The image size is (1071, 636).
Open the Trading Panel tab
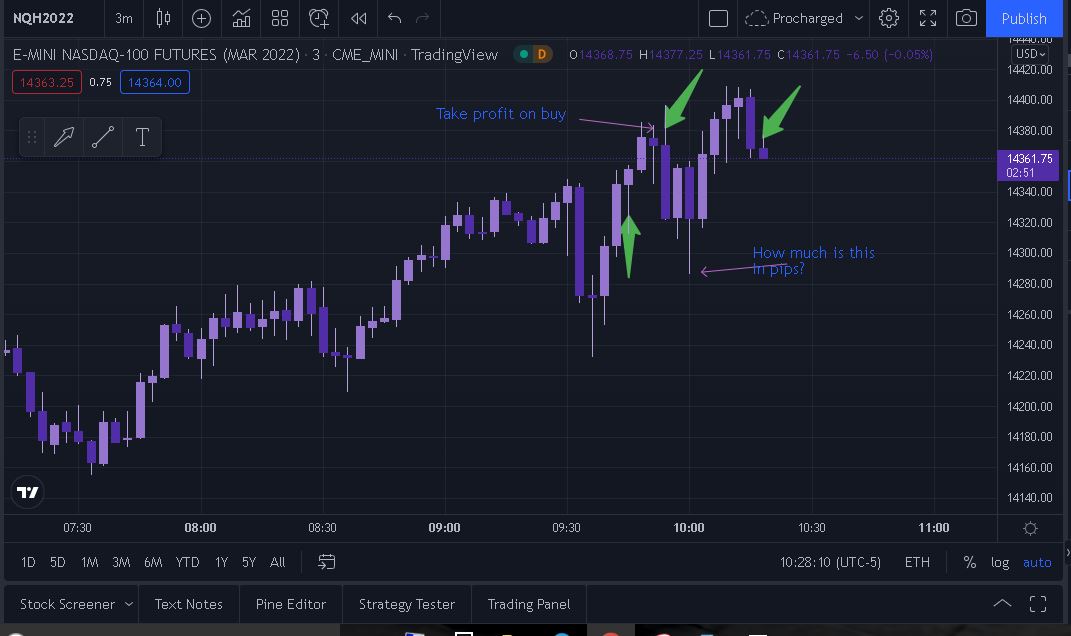click(x=529, y=605)
